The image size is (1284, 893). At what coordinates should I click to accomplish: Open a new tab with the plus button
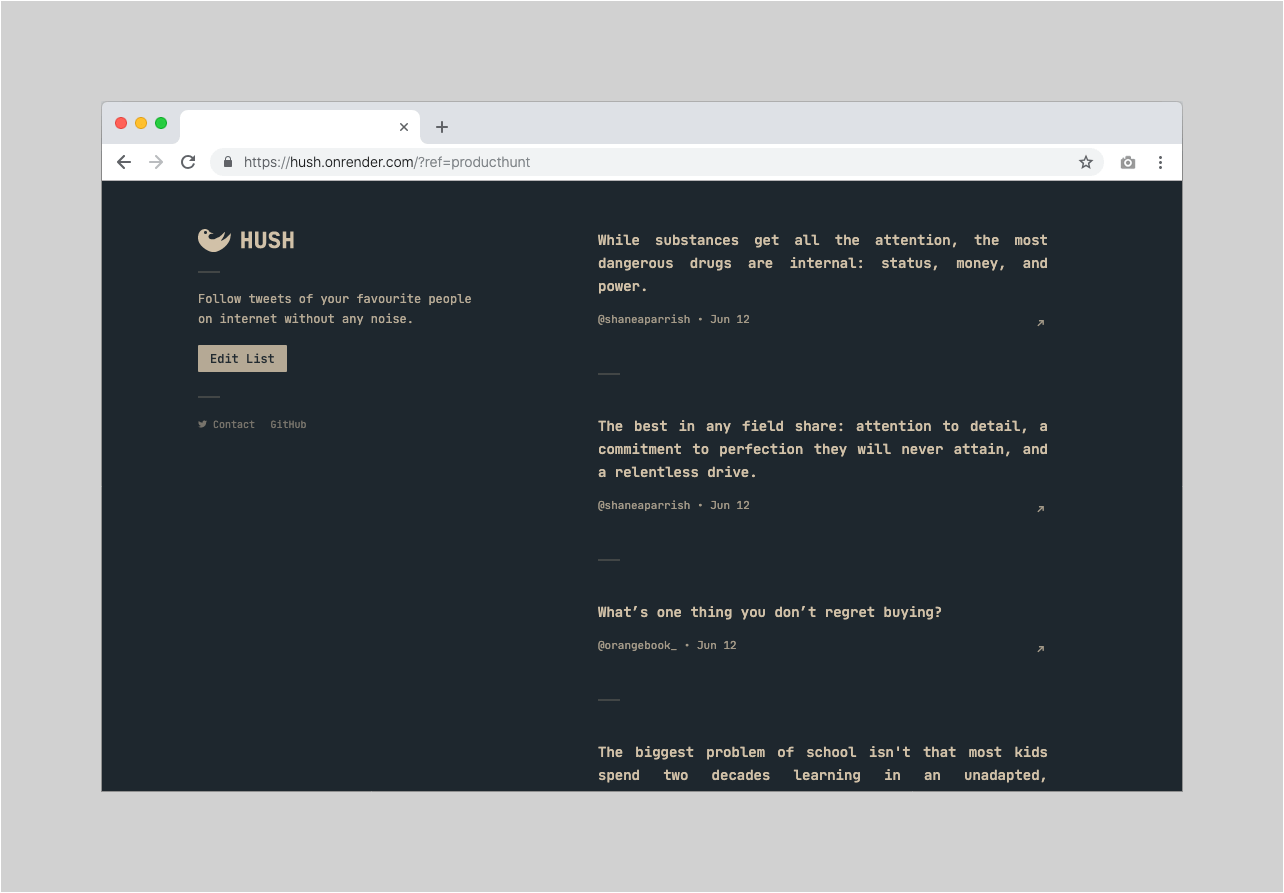442,127
